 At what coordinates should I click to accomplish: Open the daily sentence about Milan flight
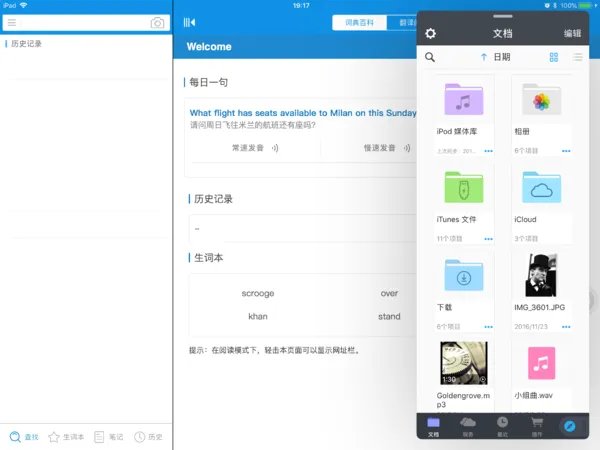(x=302, y=113)
